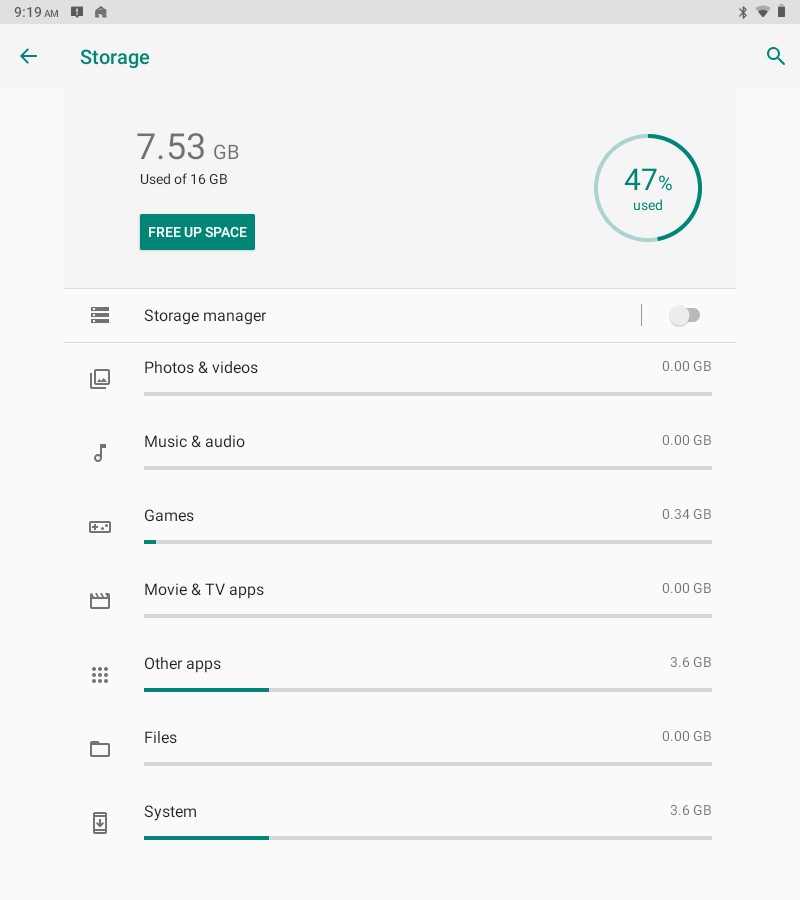This screenshot has width=800, height=900.
Task: Click the System download icon
Action: click(x=100, y=822)
